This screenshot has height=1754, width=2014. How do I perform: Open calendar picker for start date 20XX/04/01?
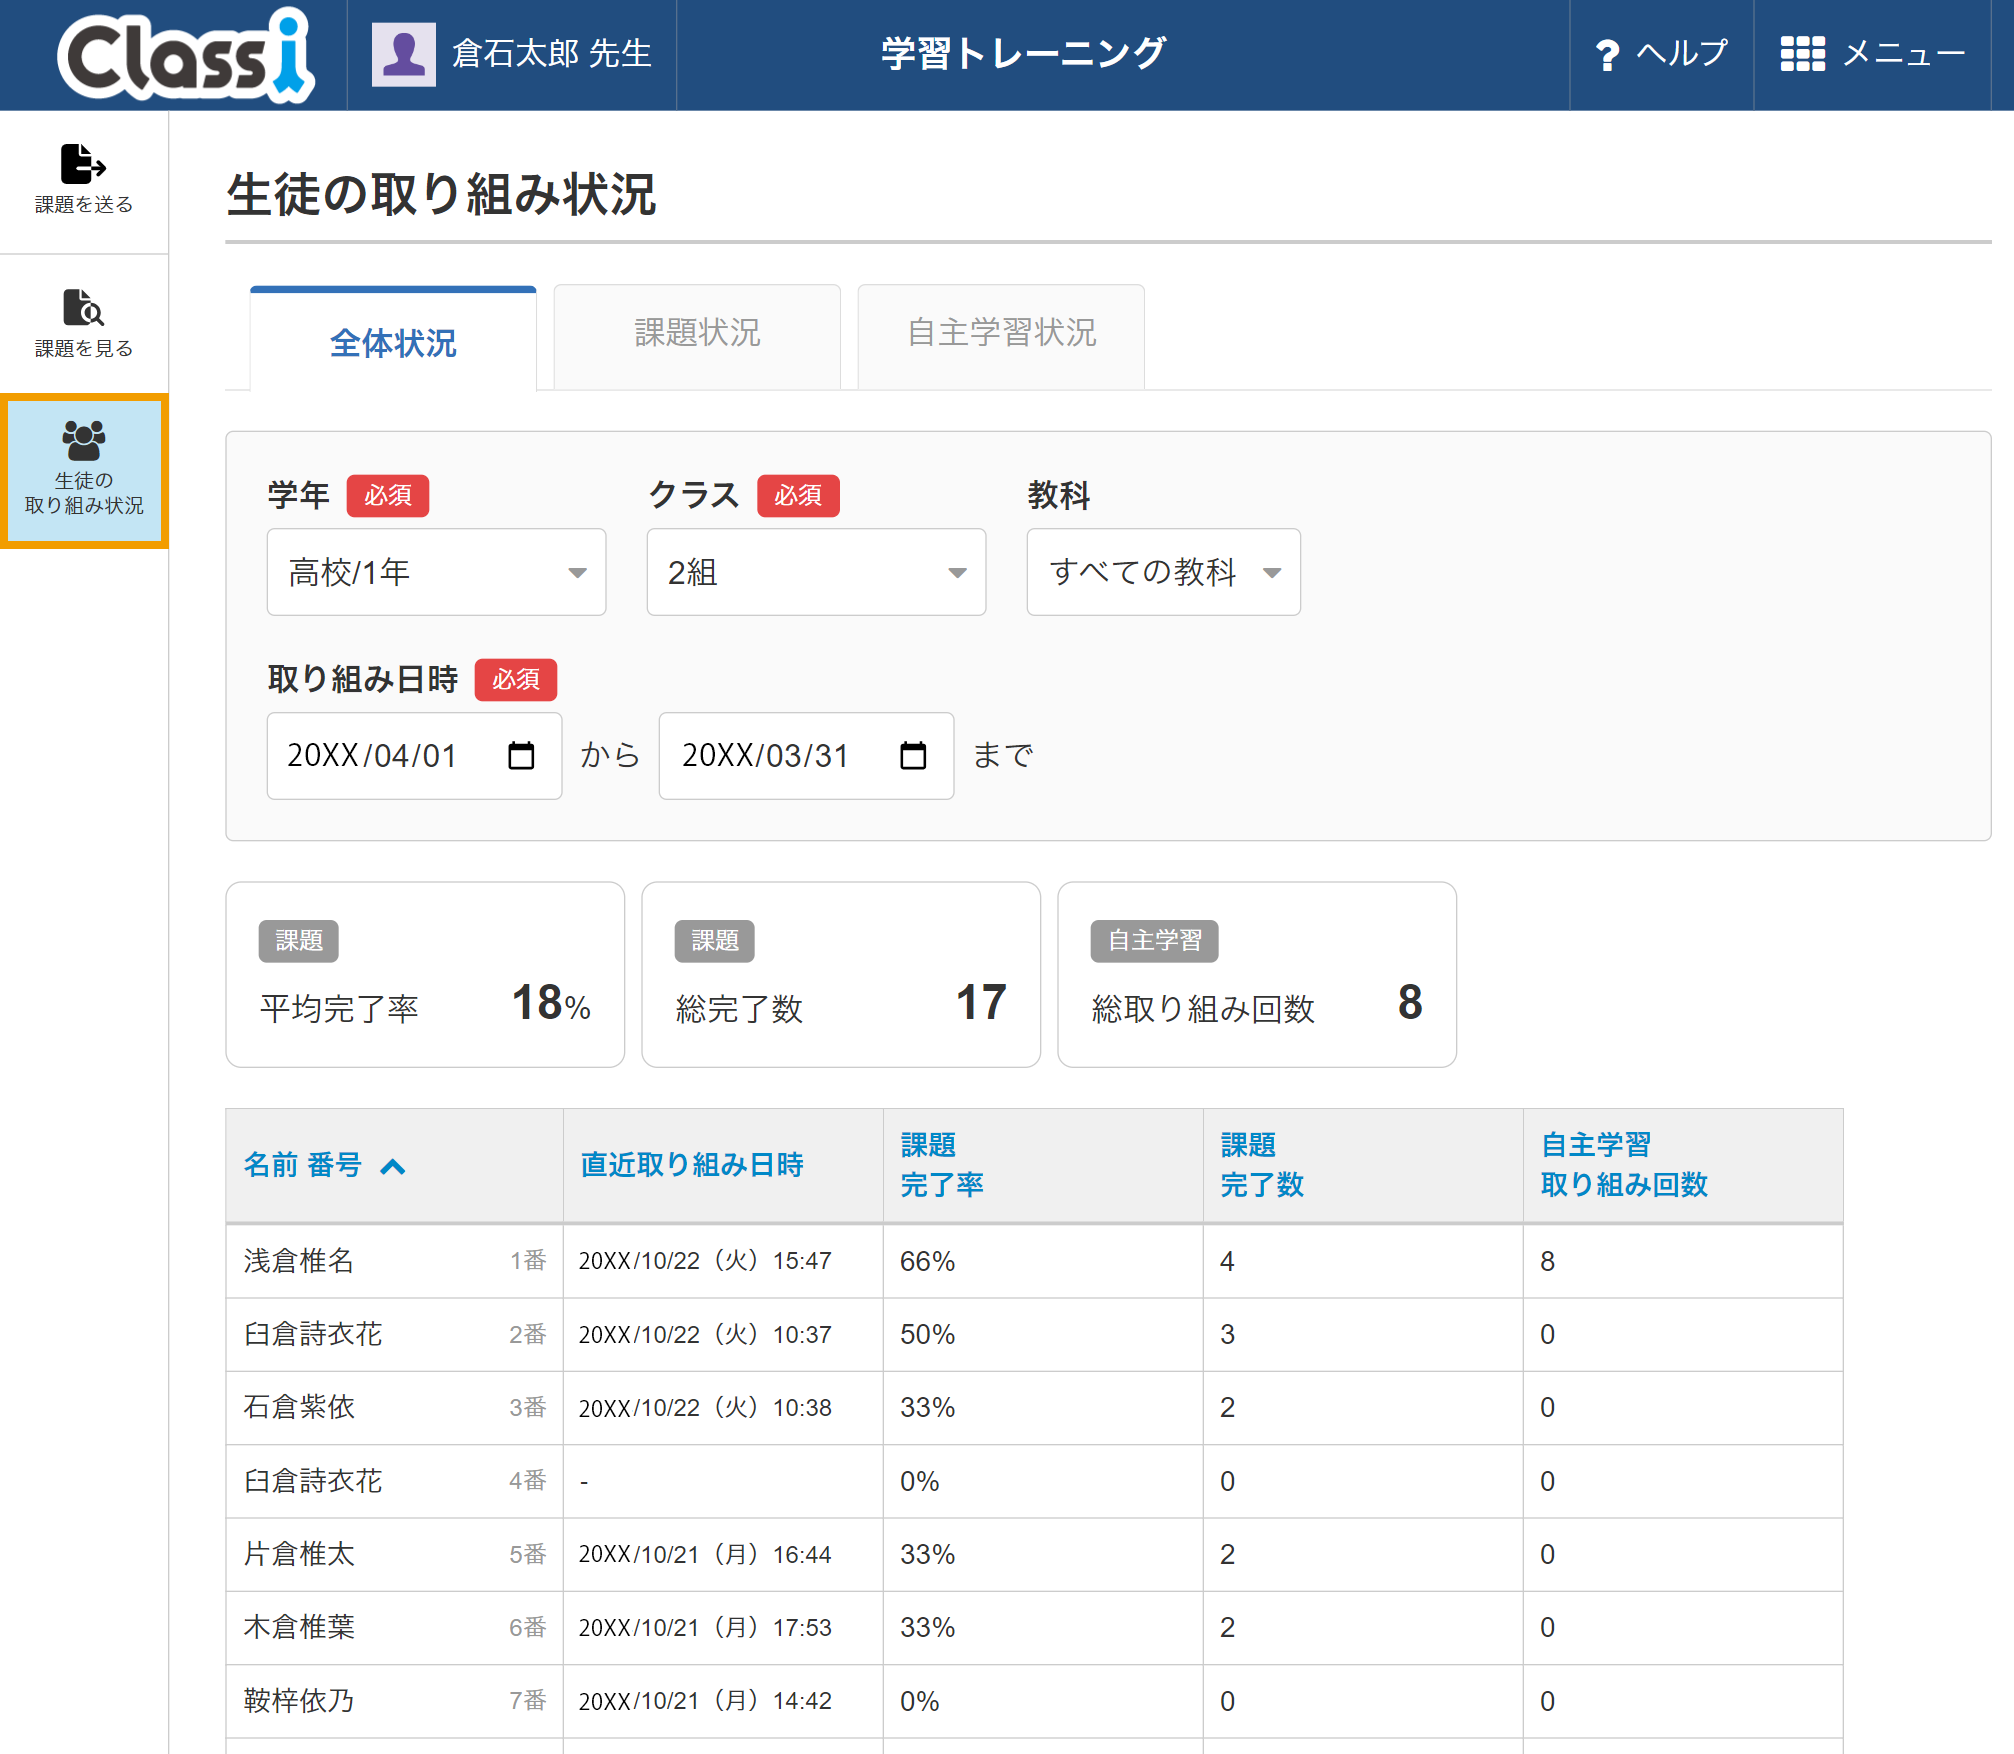coord(521,755)
